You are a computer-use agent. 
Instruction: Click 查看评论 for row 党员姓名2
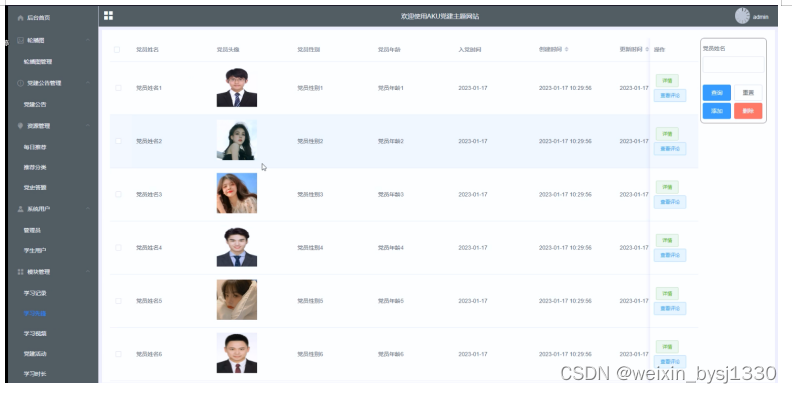coord(670,149)
